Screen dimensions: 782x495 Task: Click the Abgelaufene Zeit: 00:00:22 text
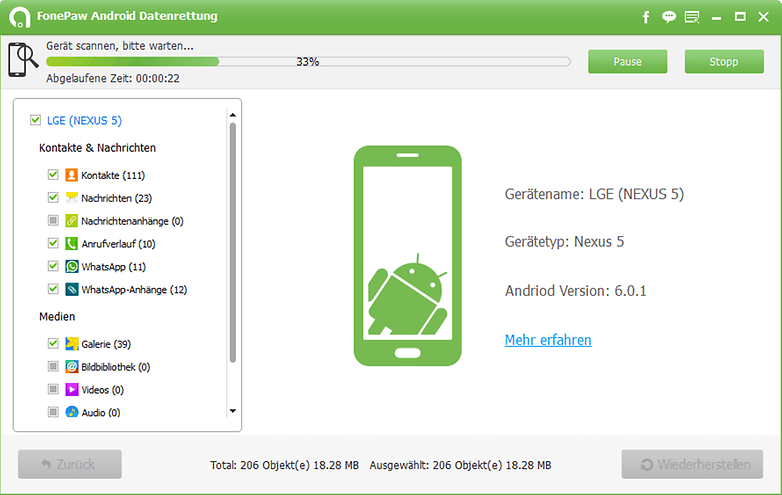(x=113, y=78)
